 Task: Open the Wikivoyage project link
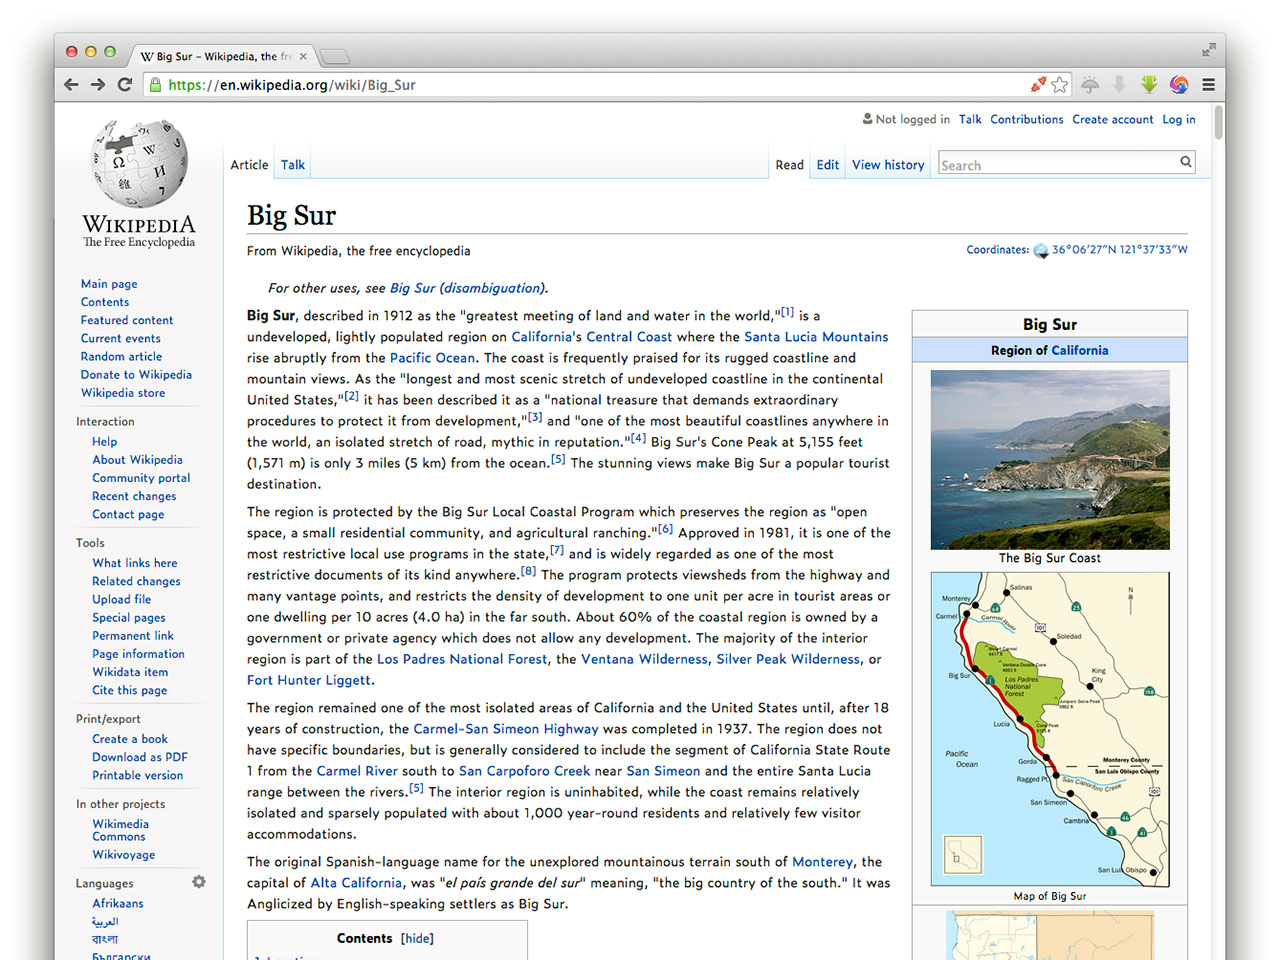pos(124,855)
